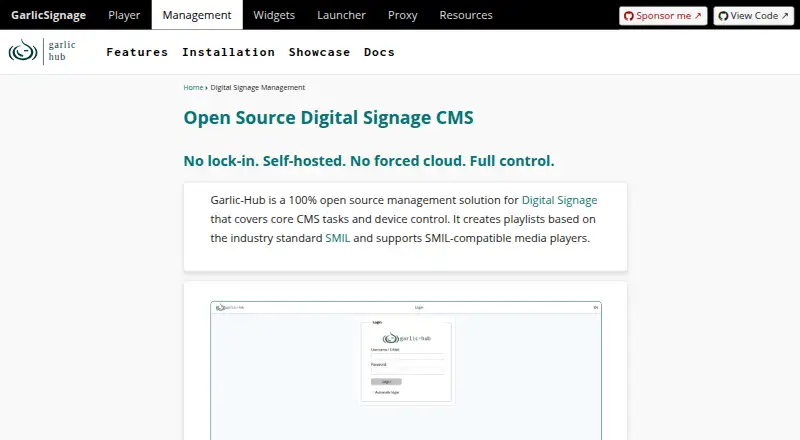The height and width of the screenshot is (440, 800).
Task: Open the GarlicSignage brand home link
Action: tap(48, 15)
